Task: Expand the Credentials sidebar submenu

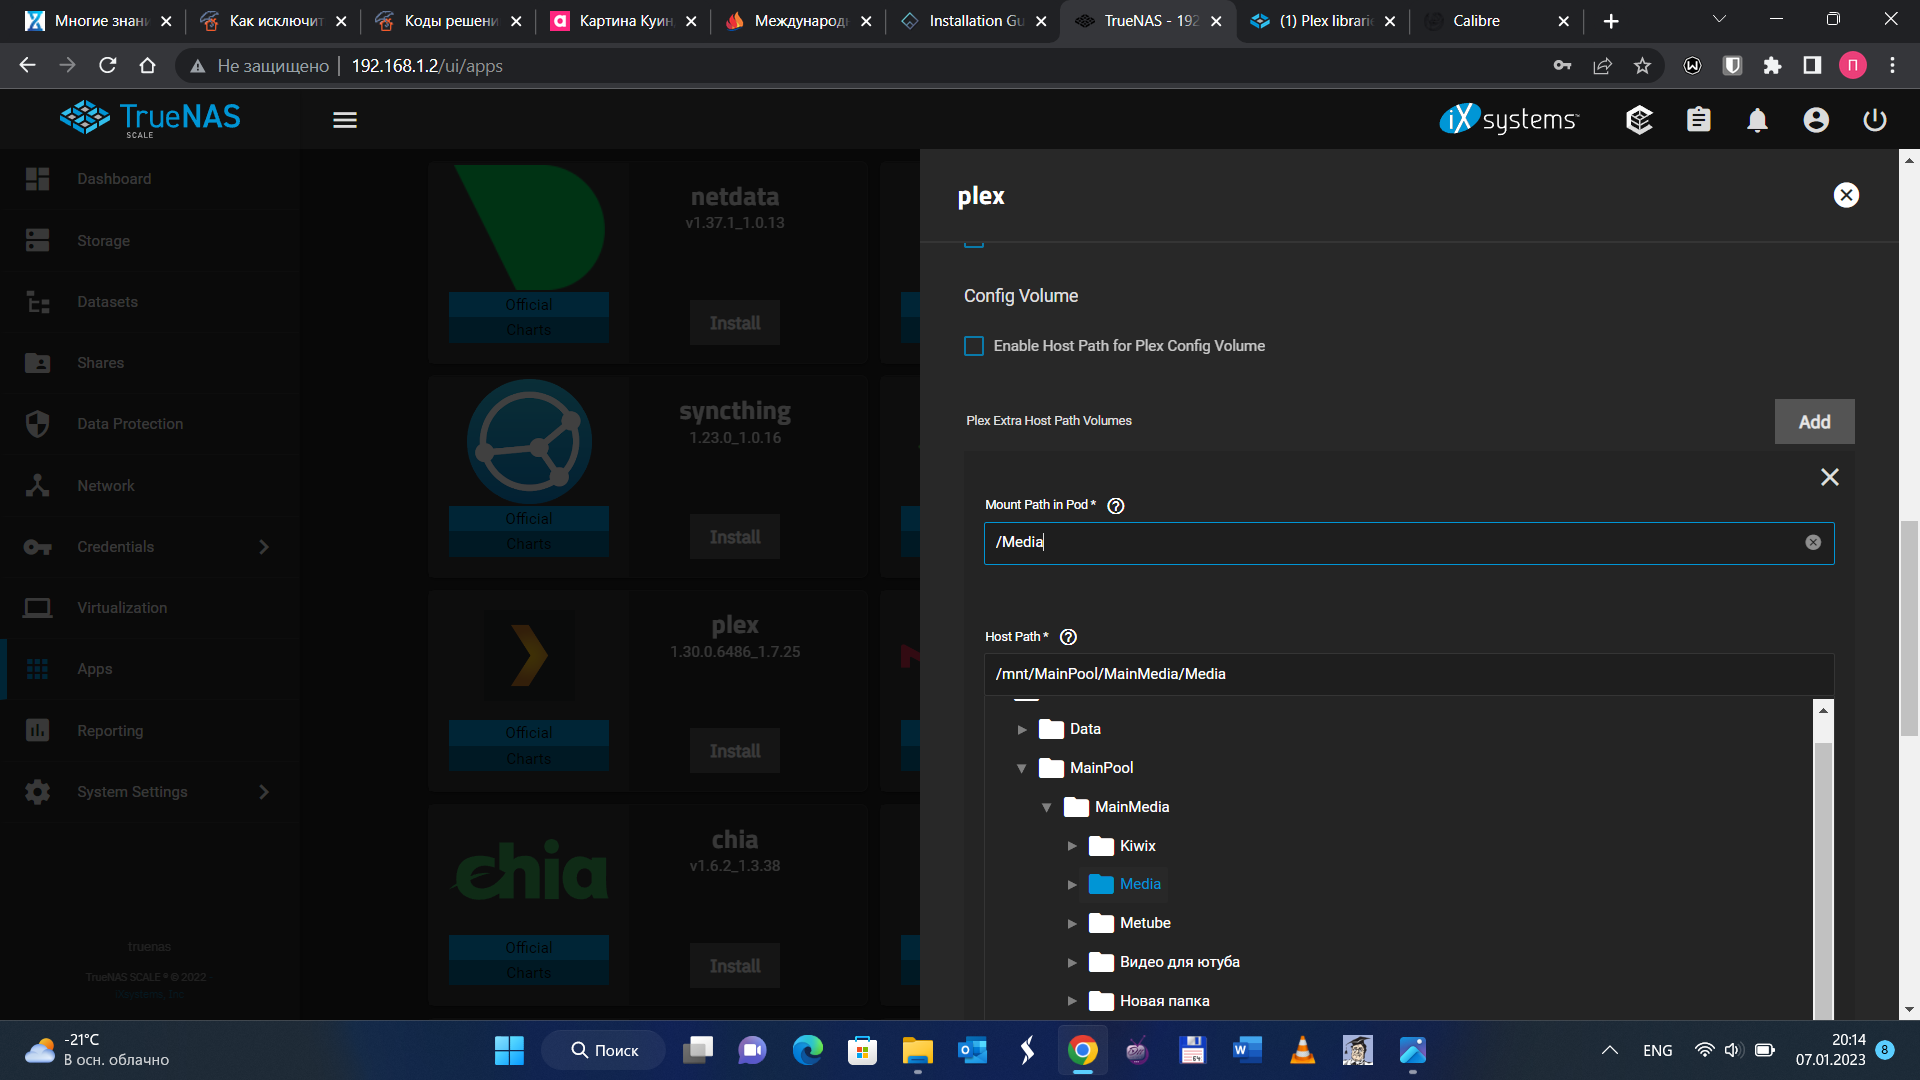Action: [x=264, y=547]
